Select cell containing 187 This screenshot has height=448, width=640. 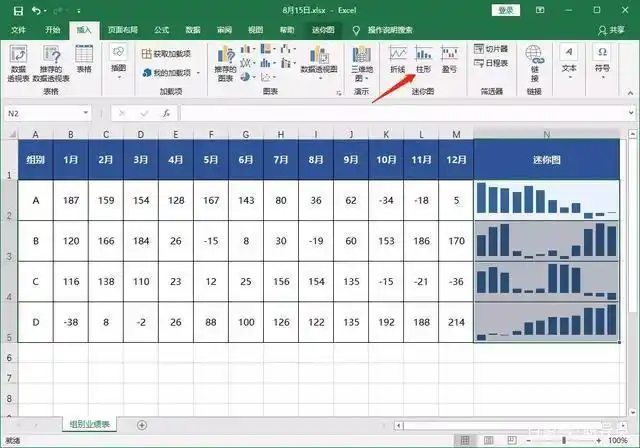71,200
